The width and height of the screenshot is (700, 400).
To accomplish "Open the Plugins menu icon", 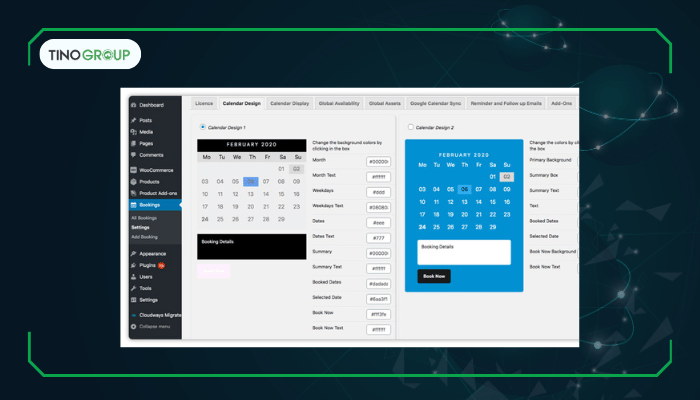I will pyautogui.click(x=133, y=266).
